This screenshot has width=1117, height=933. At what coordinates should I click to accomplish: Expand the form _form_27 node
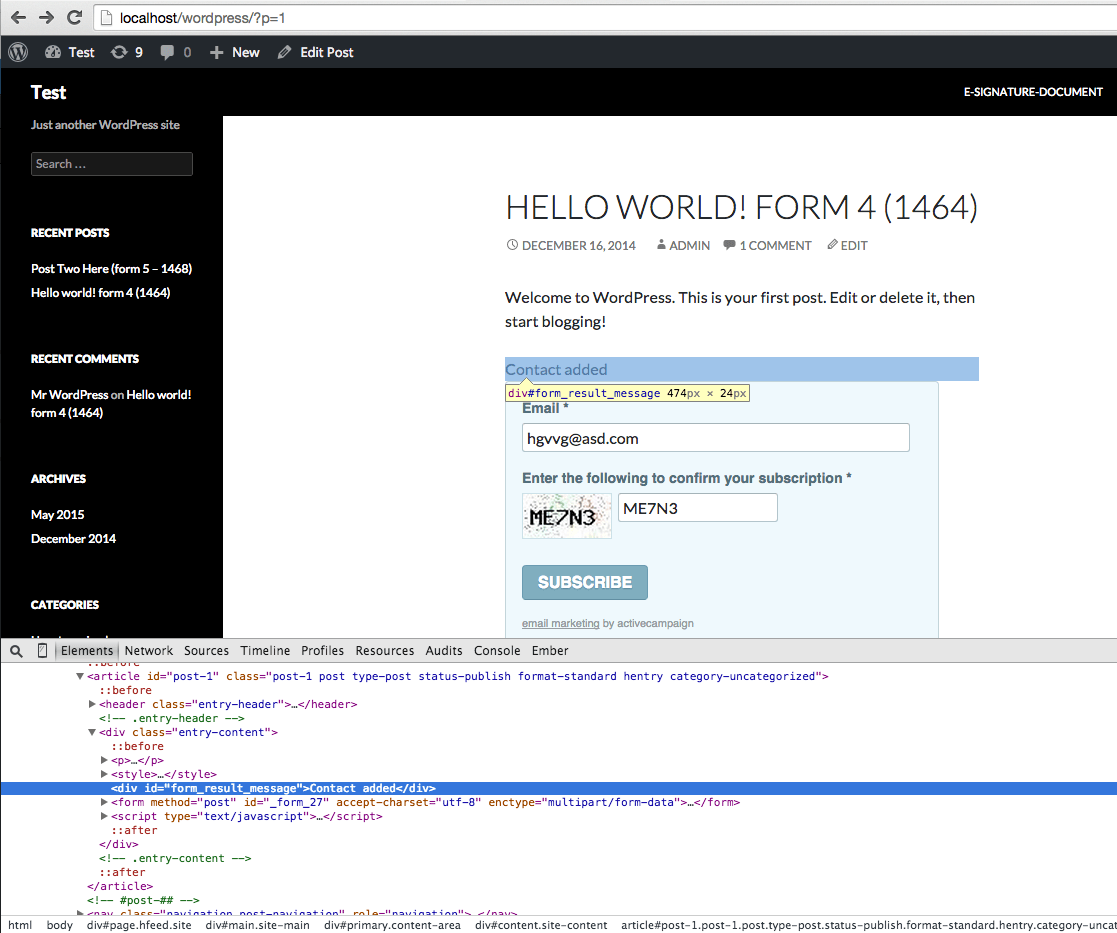[x=105, y=802]
